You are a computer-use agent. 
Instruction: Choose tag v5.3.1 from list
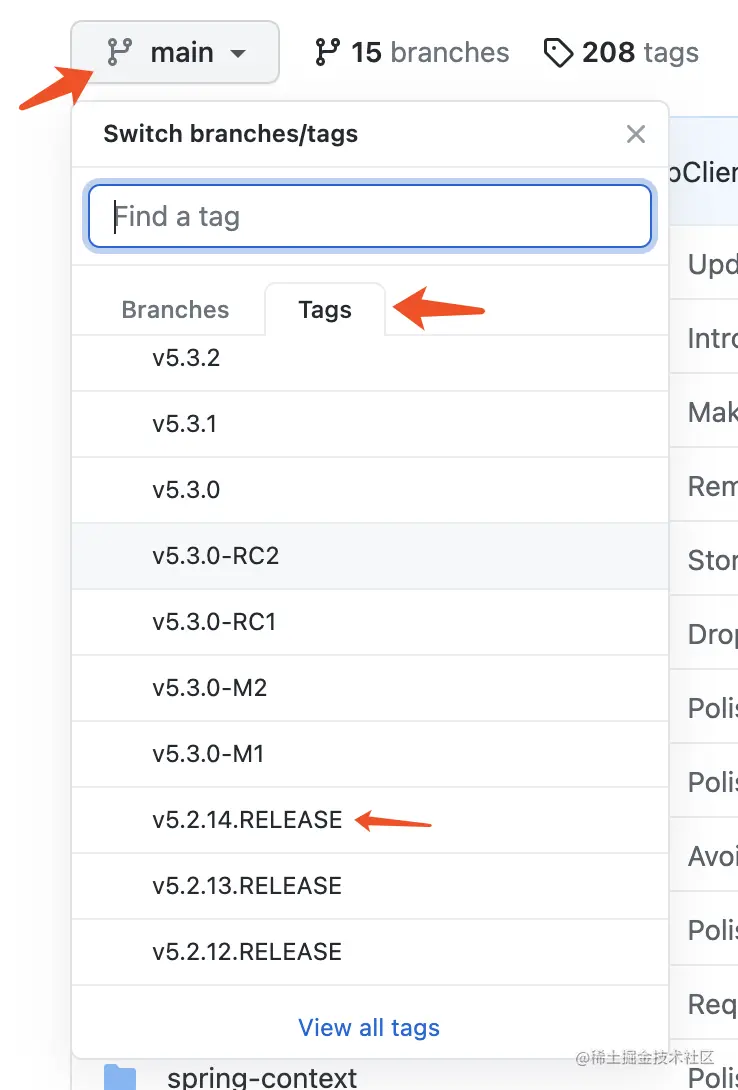click(185, 424)
